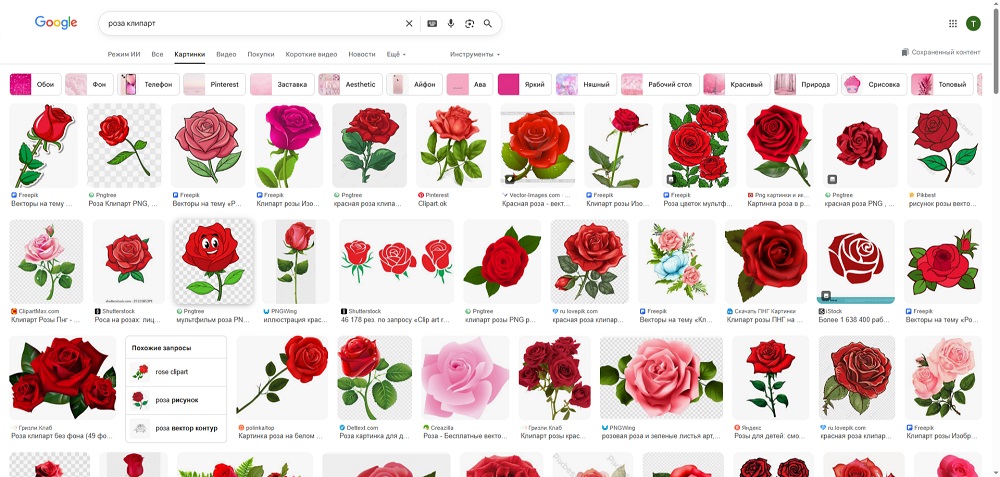The height and width of the screenshot is (477, 1000).
Task: Expand the Ещё more-tabs menu
Action: click(396, 54)
